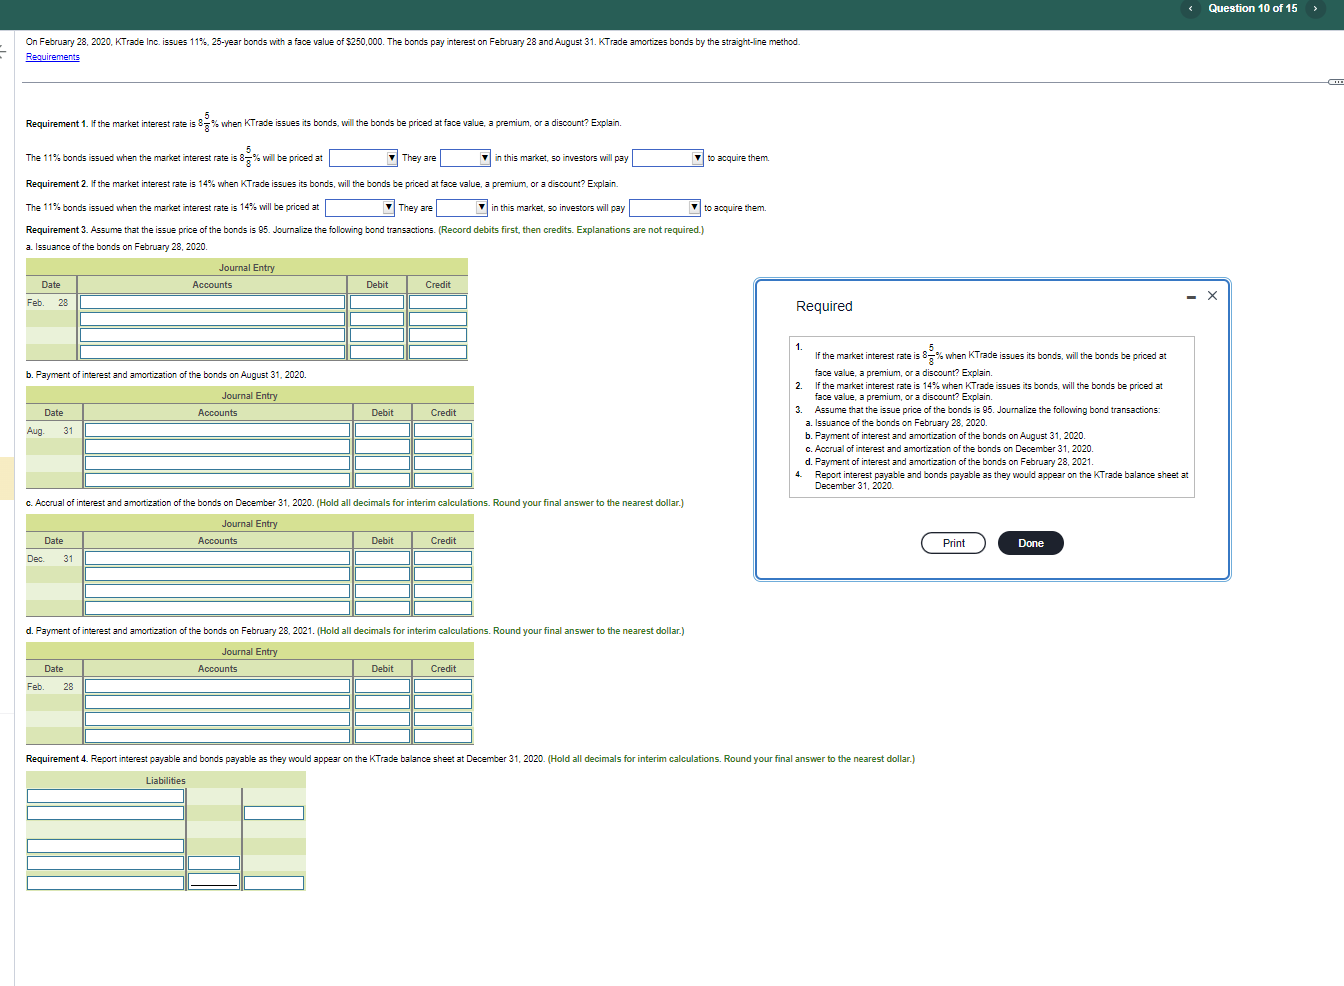Click first debit field of Aug. 31 entry
Image resolution: width=1344 pixels, height=986 pixels.
coord(382,430)
